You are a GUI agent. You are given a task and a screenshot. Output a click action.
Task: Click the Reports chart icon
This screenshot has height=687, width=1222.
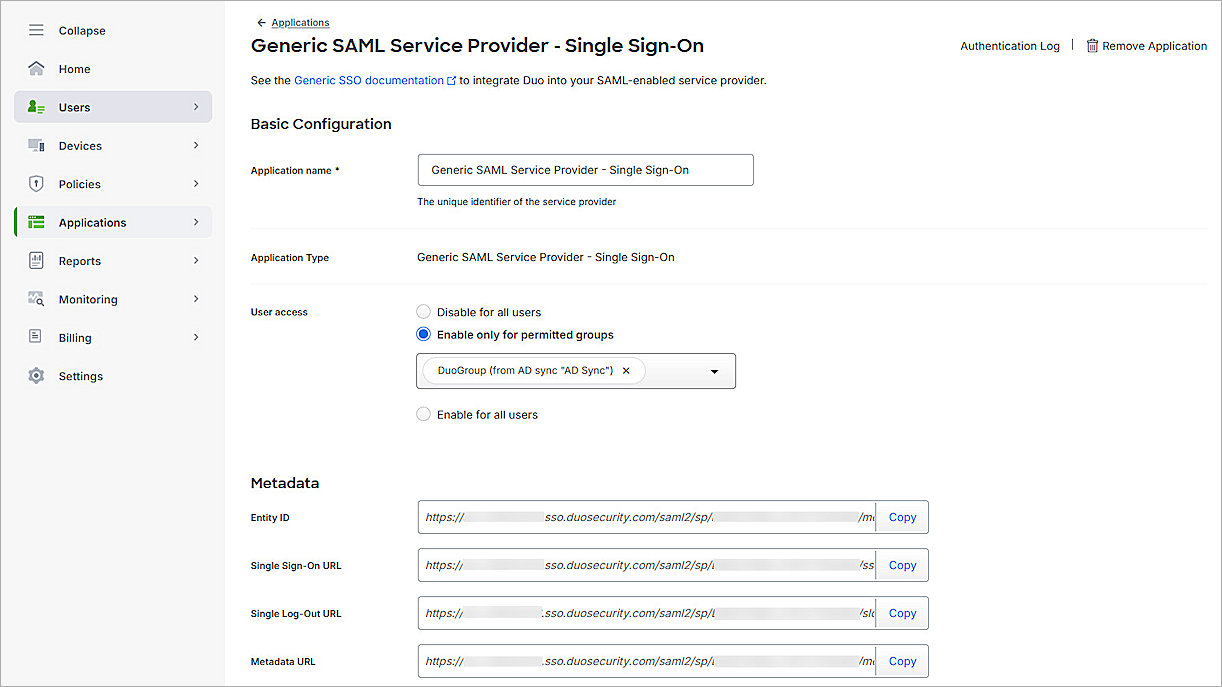pyautogui.click(x=36, y=261)
